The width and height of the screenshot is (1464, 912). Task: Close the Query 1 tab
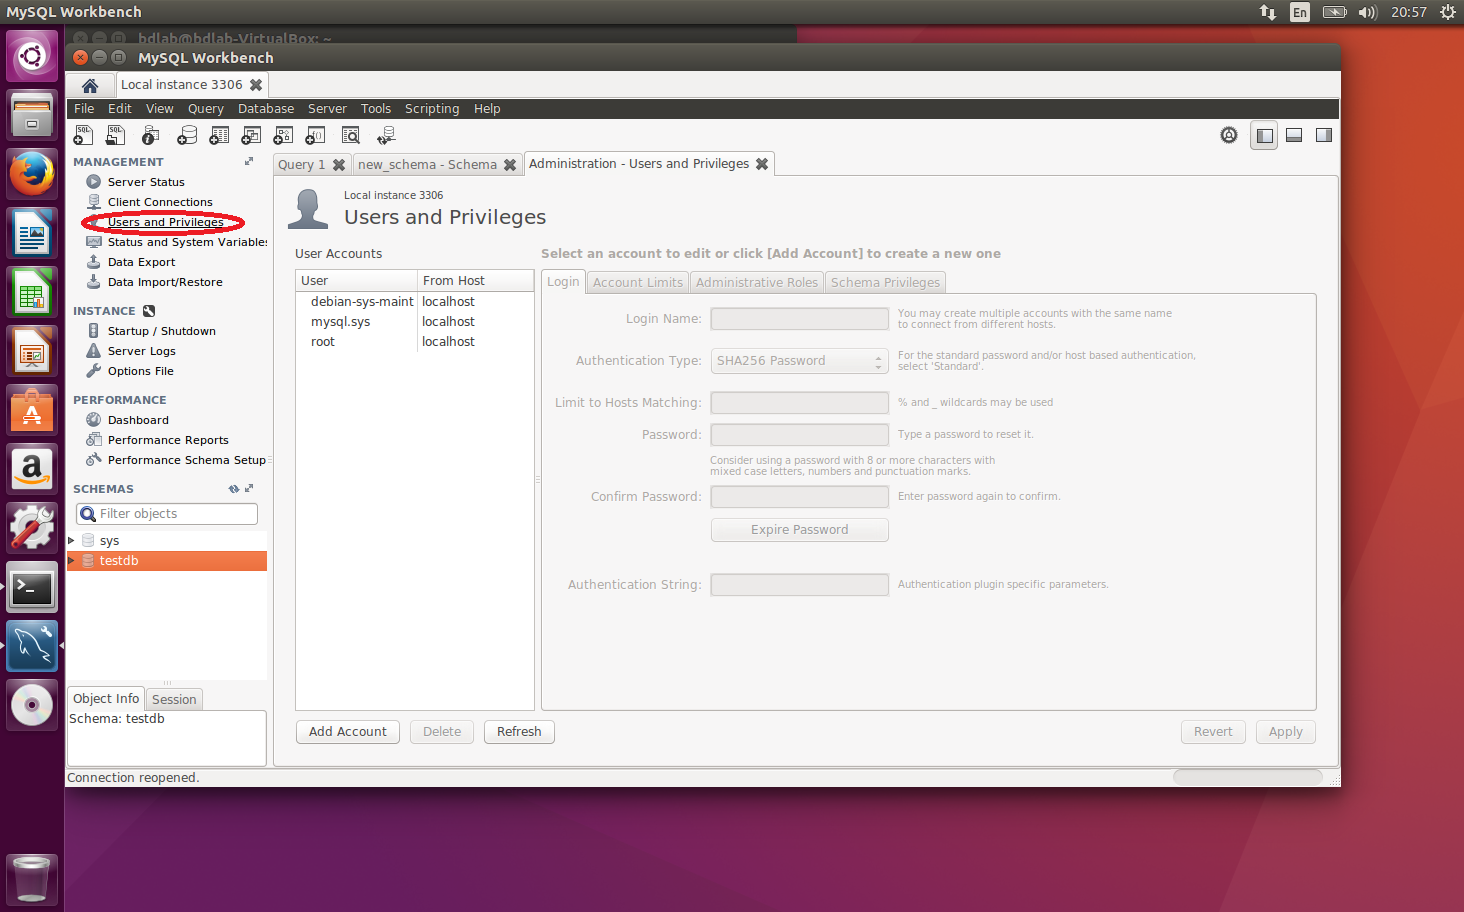[x=339, y=165]
